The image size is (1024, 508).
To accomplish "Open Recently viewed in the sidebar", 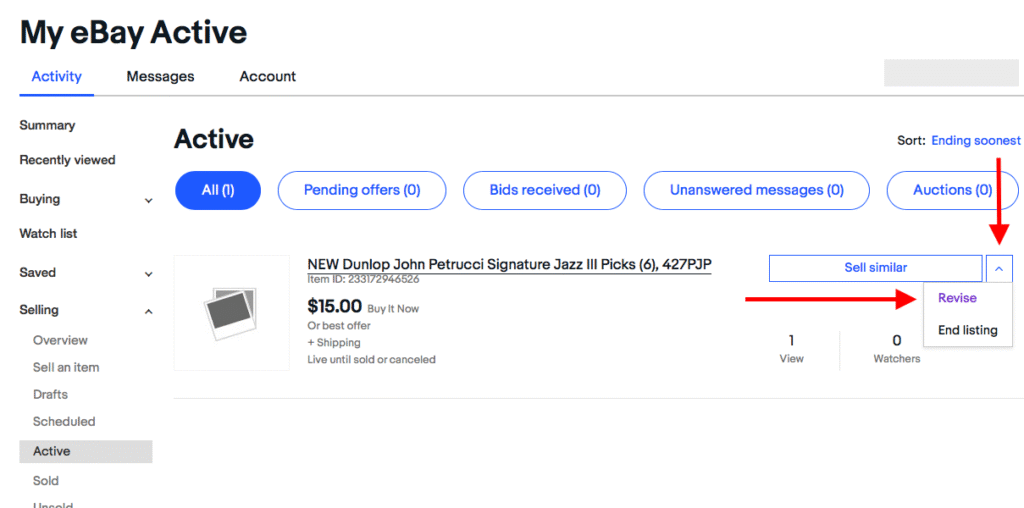I will (67, 160).
